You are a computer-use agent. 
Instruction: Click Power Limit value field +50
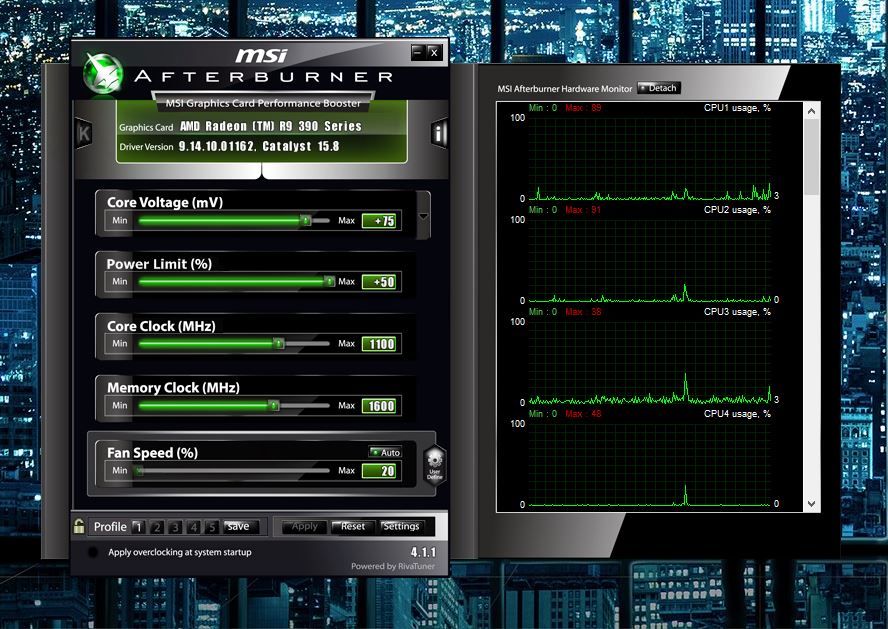(x=379, y=282)
